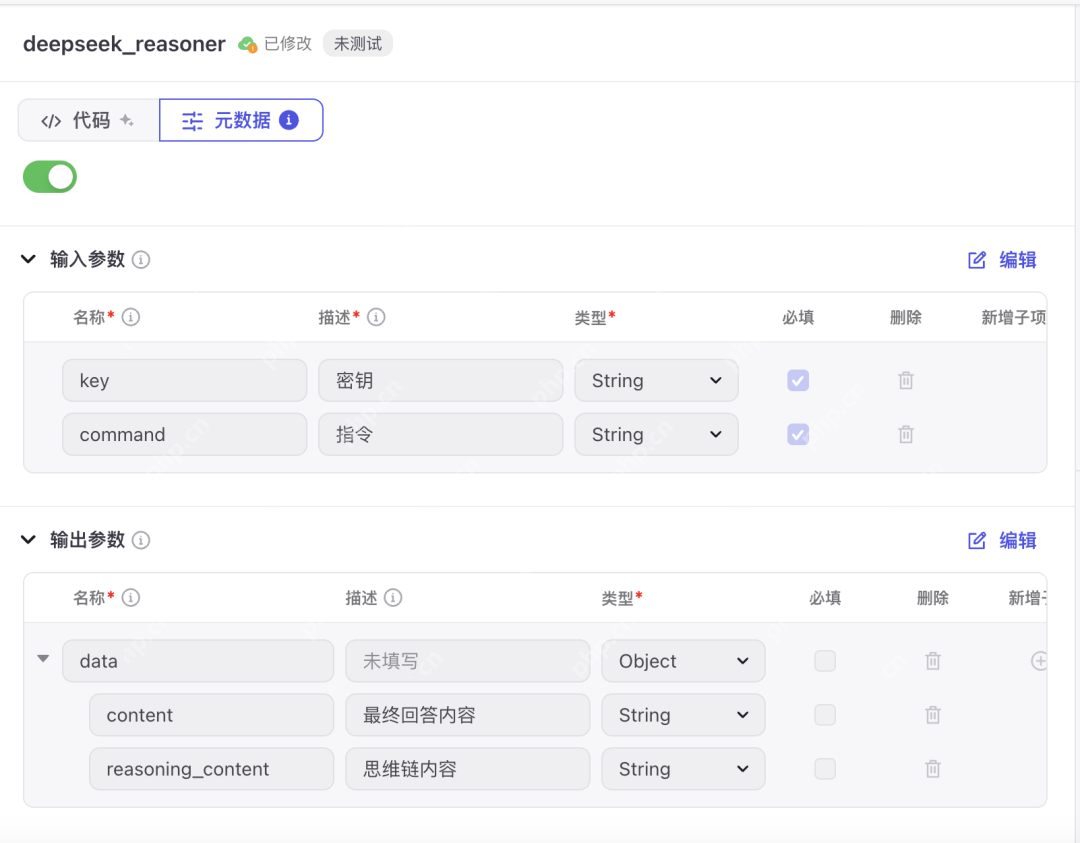Open Object type dropdown for data

pyautogui.click(x=683, y=661)
